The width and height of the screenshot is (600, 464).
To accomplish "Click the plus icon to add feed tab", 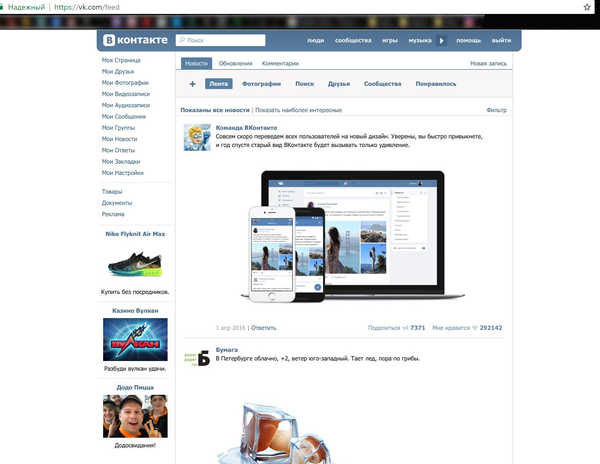I will pos(192,84).
